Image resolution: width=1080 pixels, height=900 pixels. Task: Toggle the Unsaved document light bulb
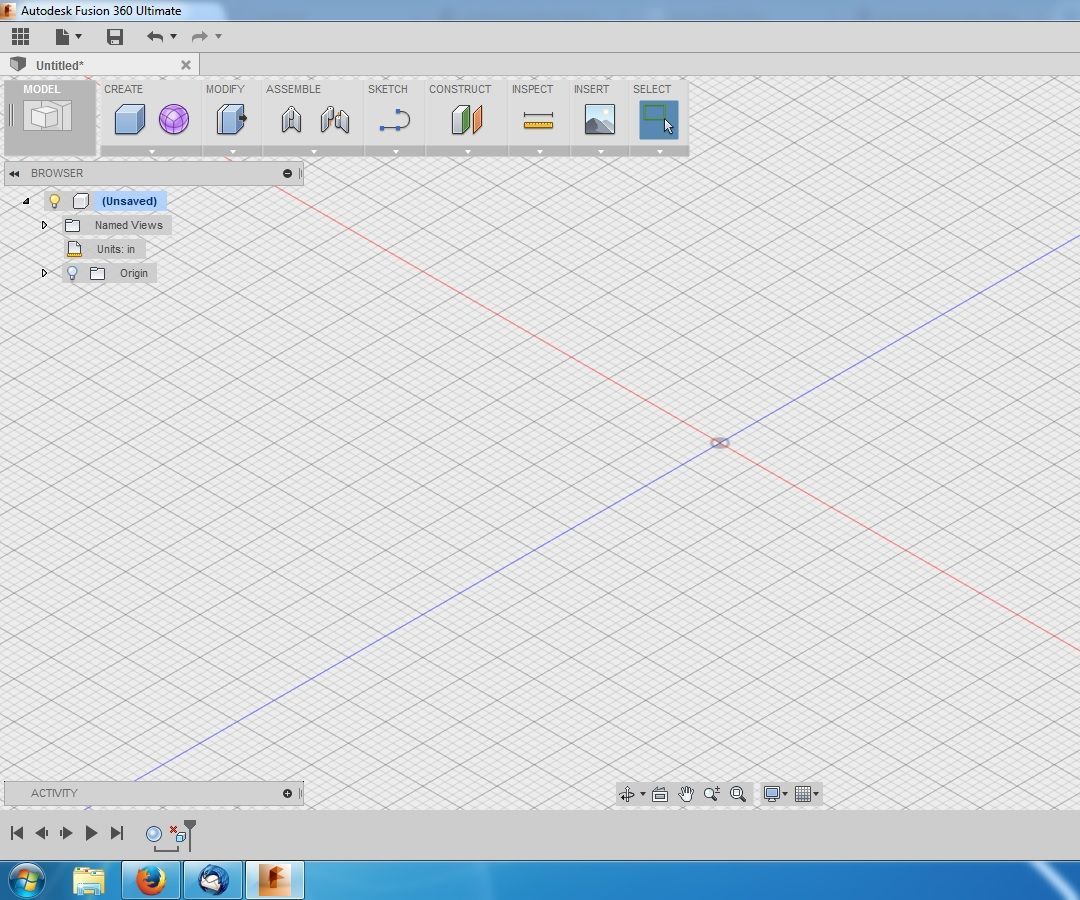pos(54,201)
